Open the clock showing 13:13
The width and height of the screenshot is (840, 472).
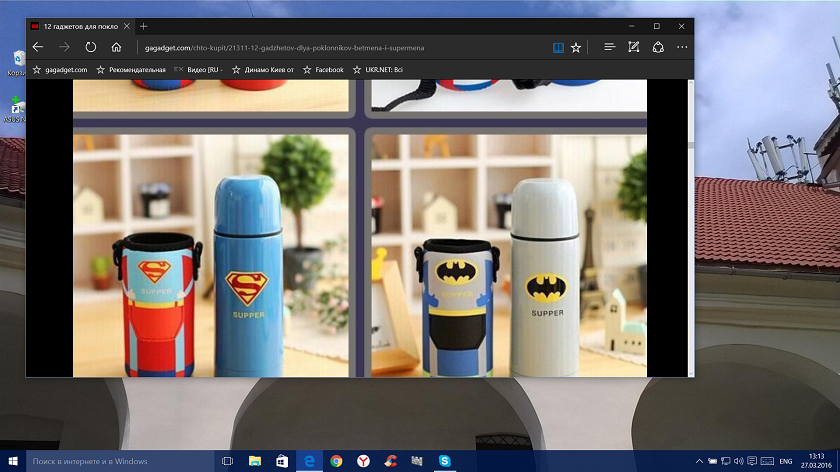816,461
